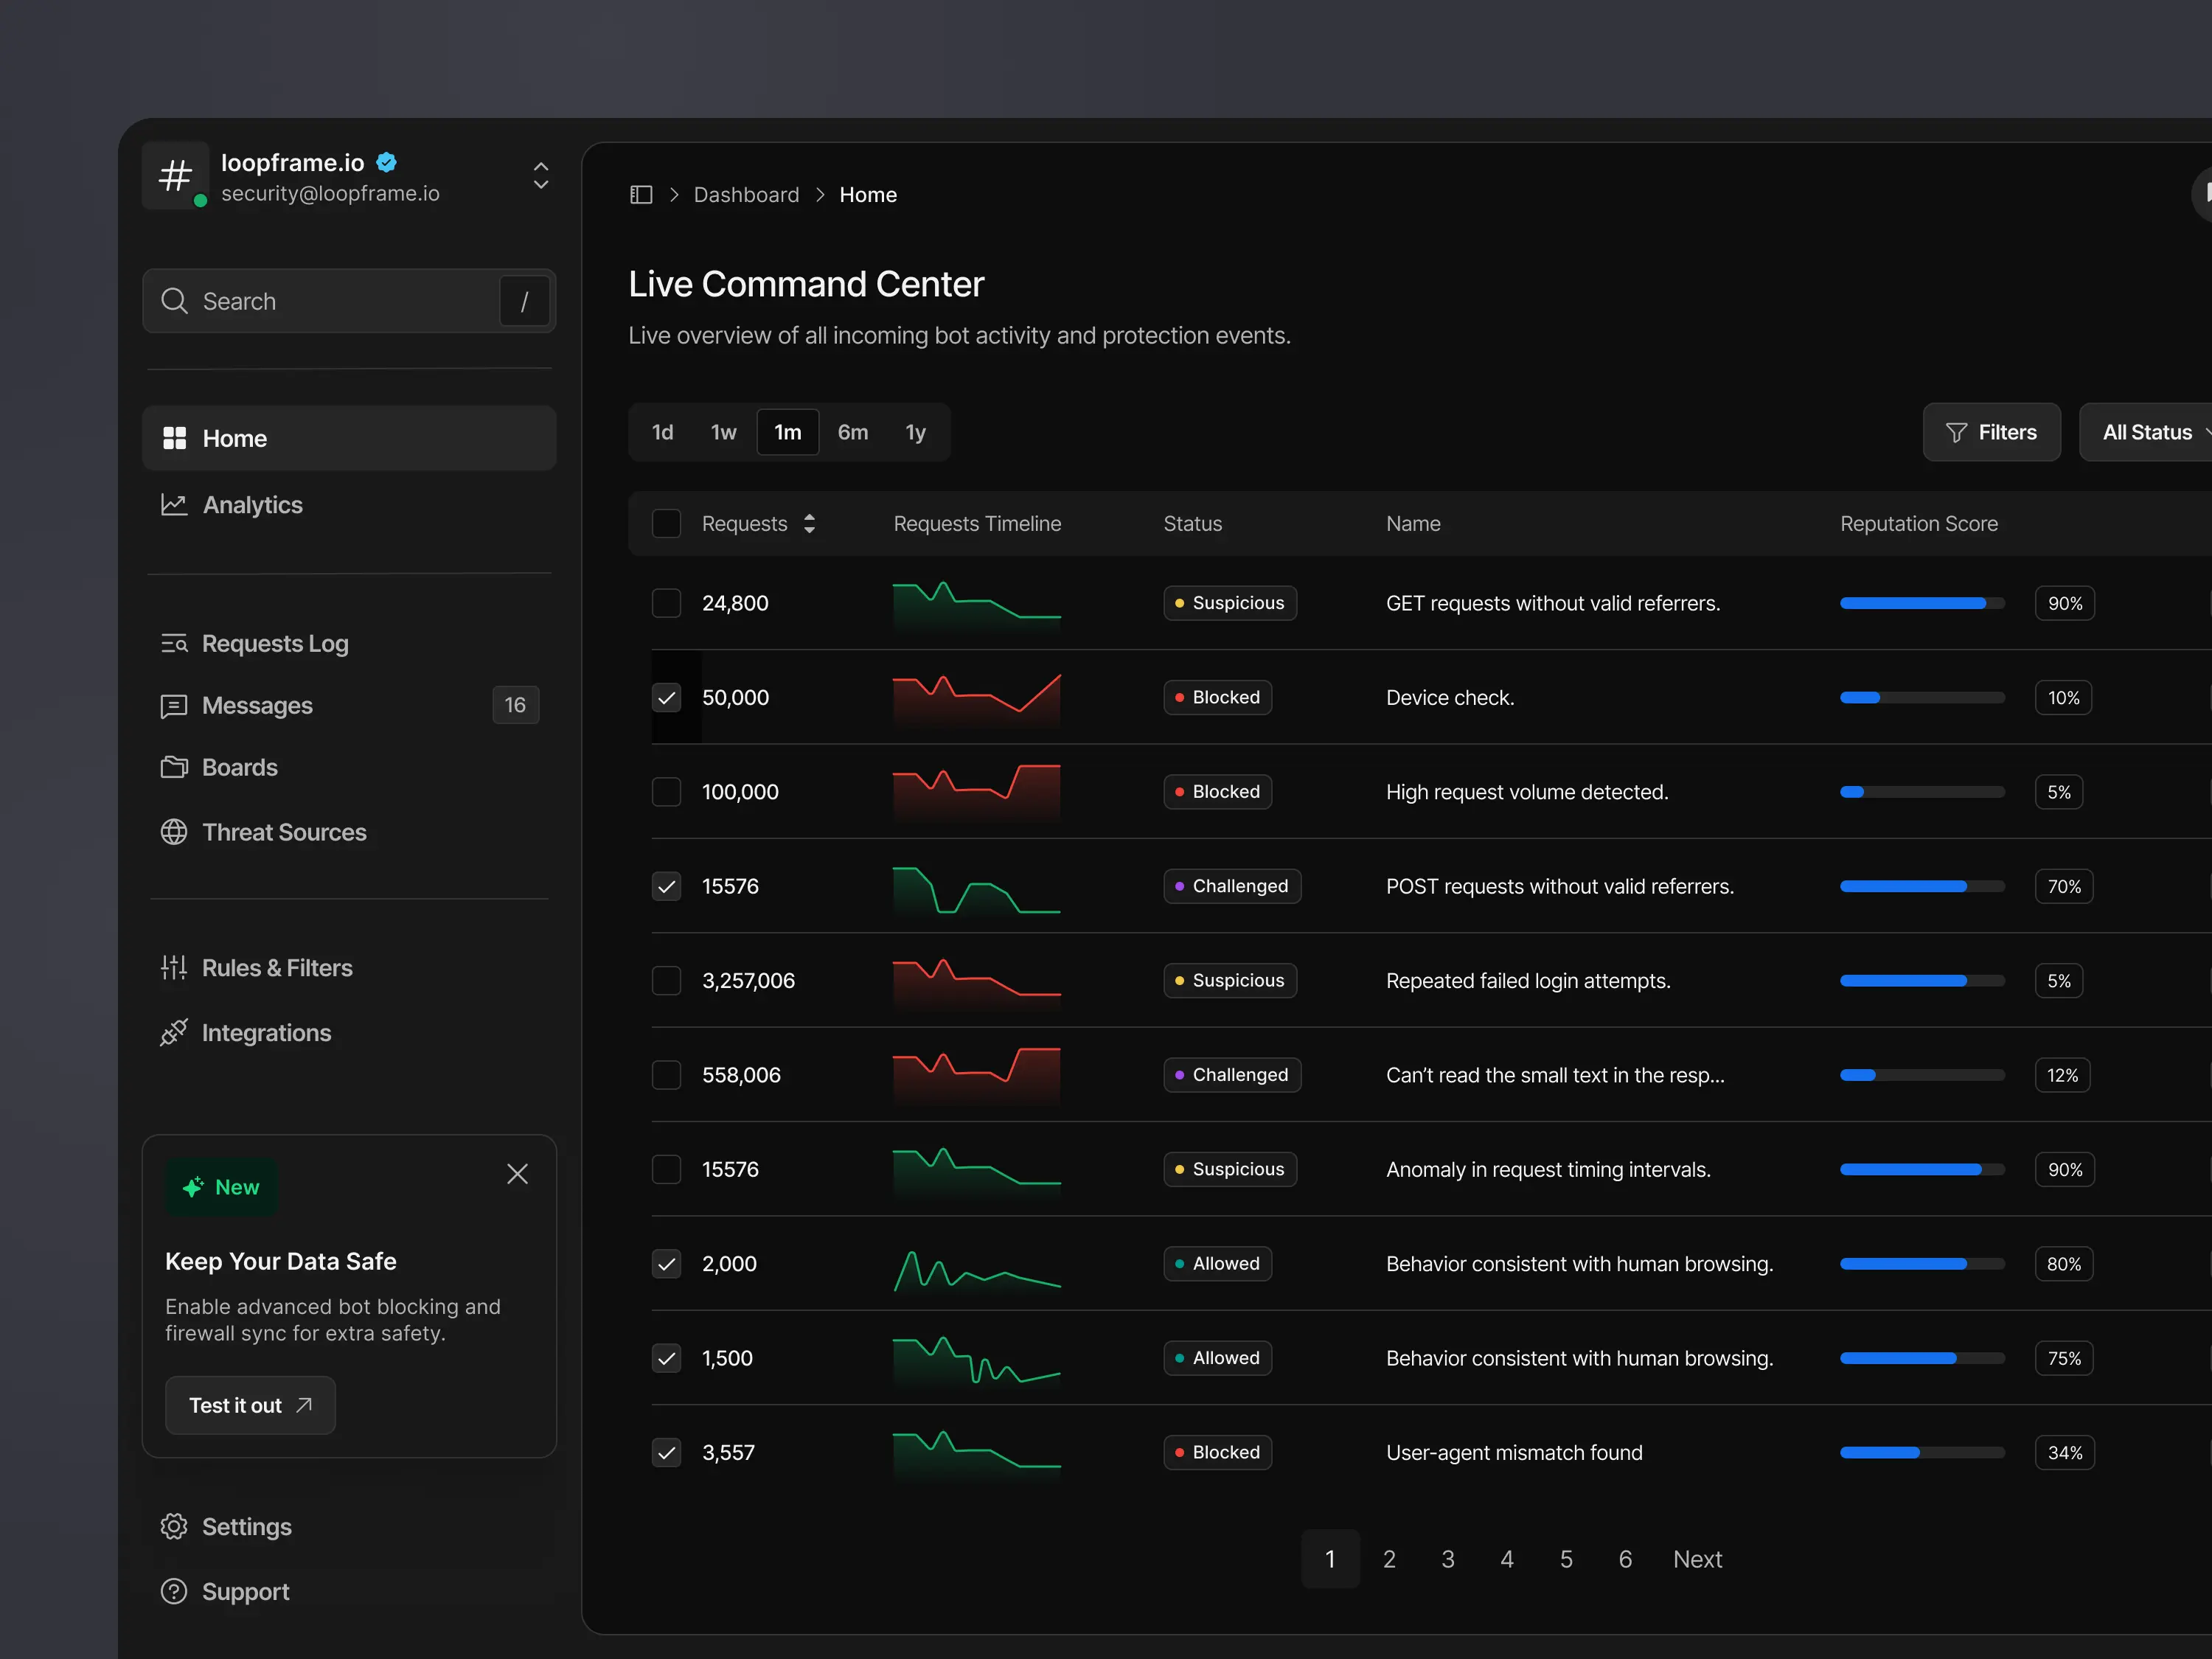Switch time range to 6m
Viewport: 2212px width, 1659px height.
[x=853, y=432]
